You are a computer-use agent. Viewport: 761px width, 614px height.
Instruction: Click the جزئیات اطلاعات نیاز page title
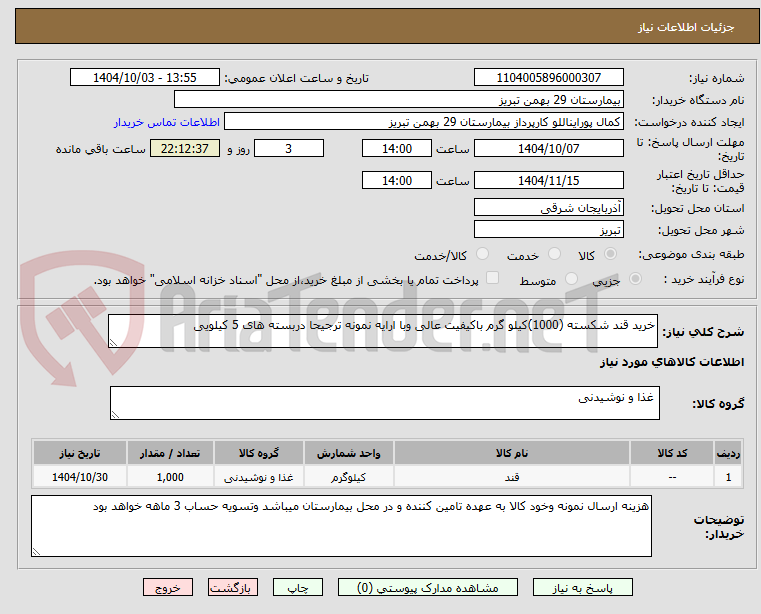click(x=686, y=27)
